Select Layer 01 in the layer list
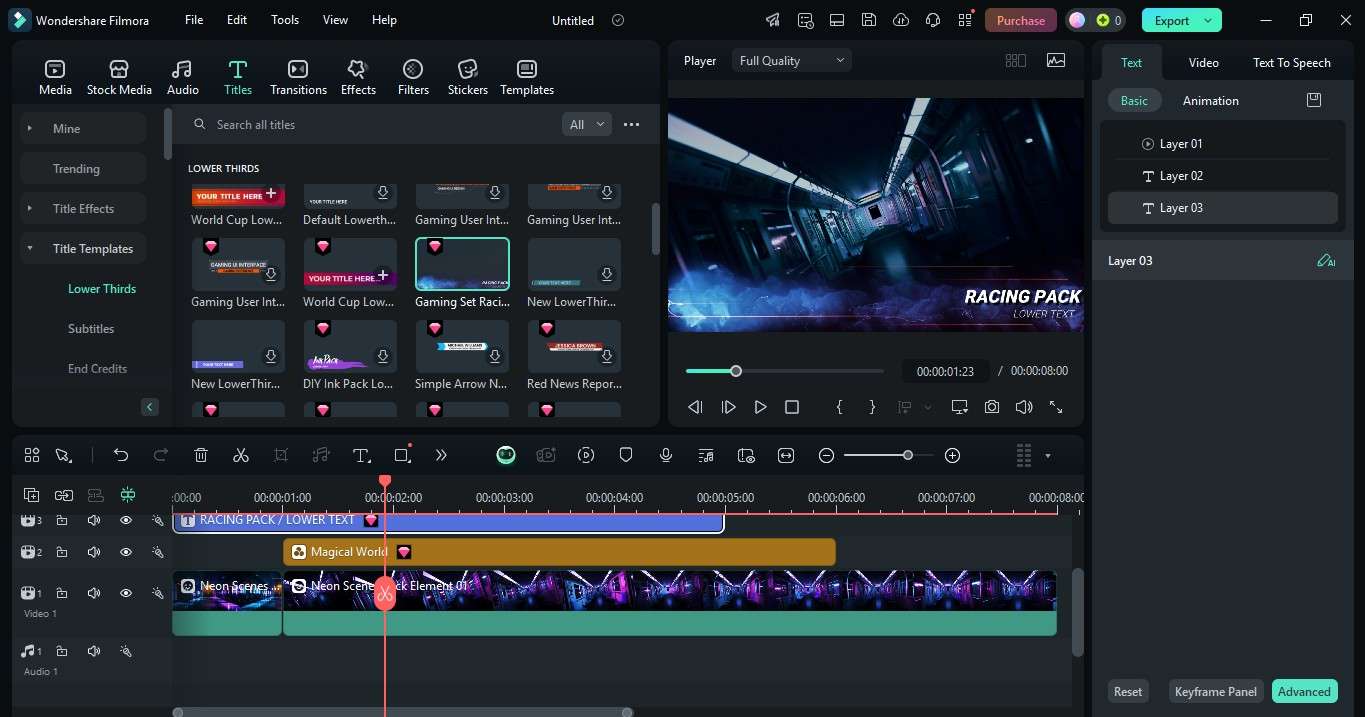 pos(1223,144)
